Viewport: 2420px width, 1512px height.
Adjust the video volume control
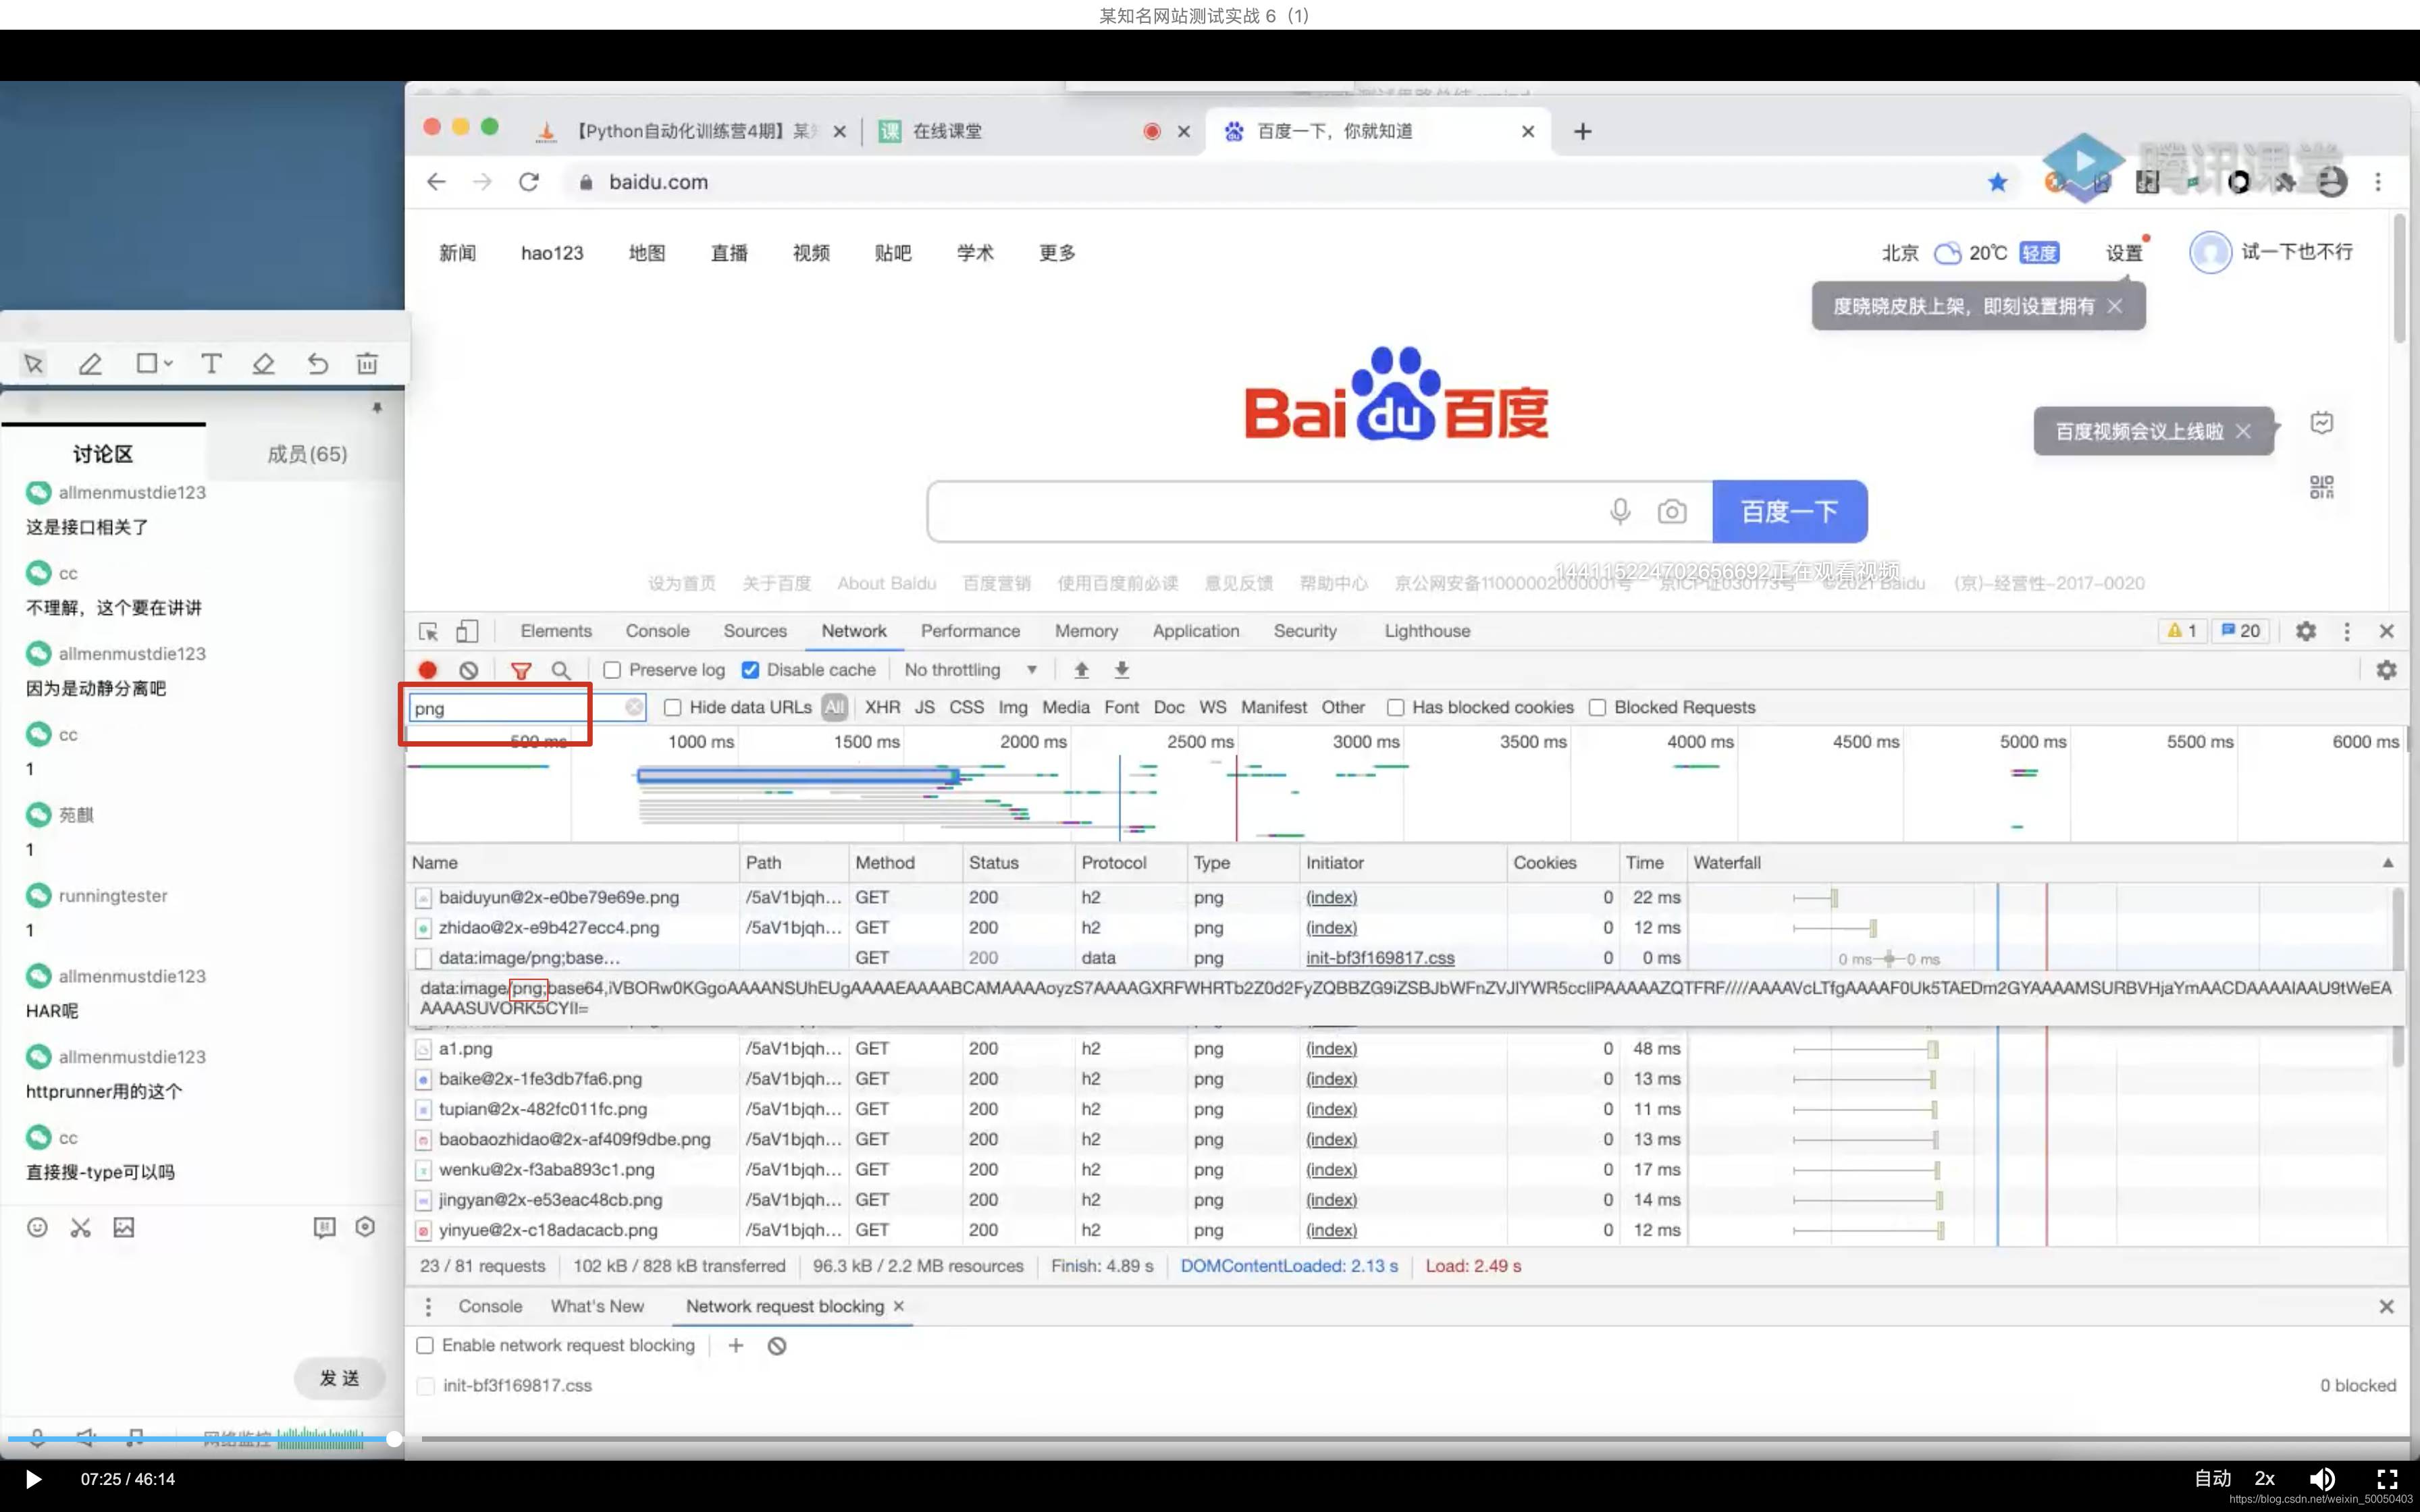tap(2322, 1479)
